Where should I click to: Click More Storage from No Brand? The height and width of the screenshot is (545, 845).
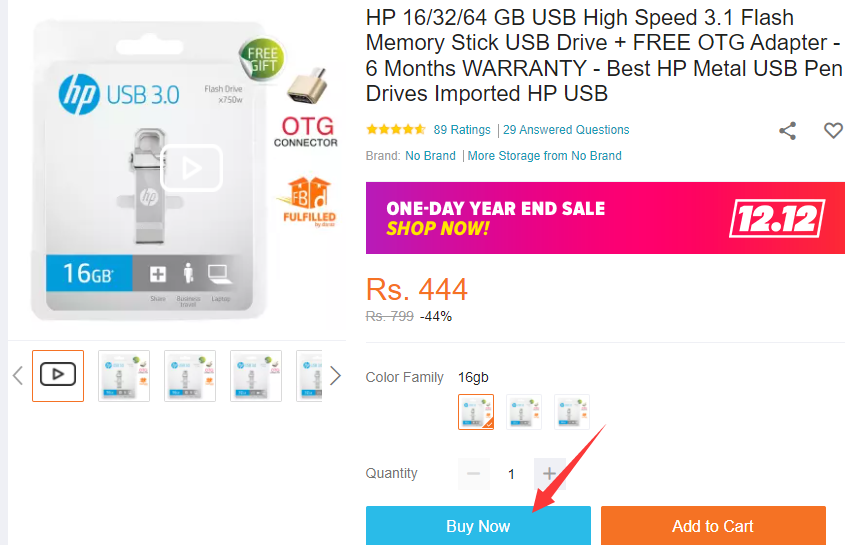coord(544,156)
